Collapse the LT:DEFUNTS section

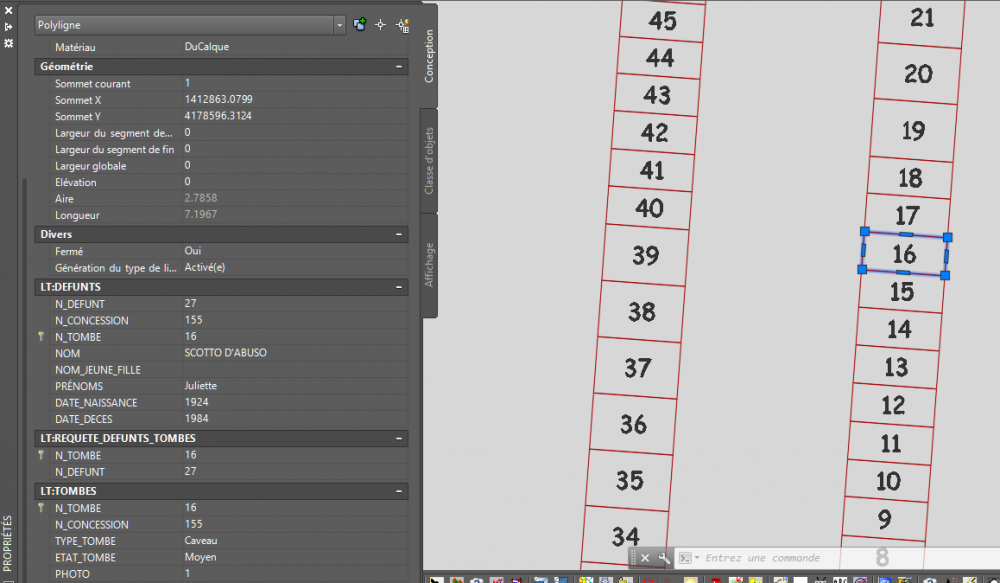pyautogui.click(x=399, y=287)
